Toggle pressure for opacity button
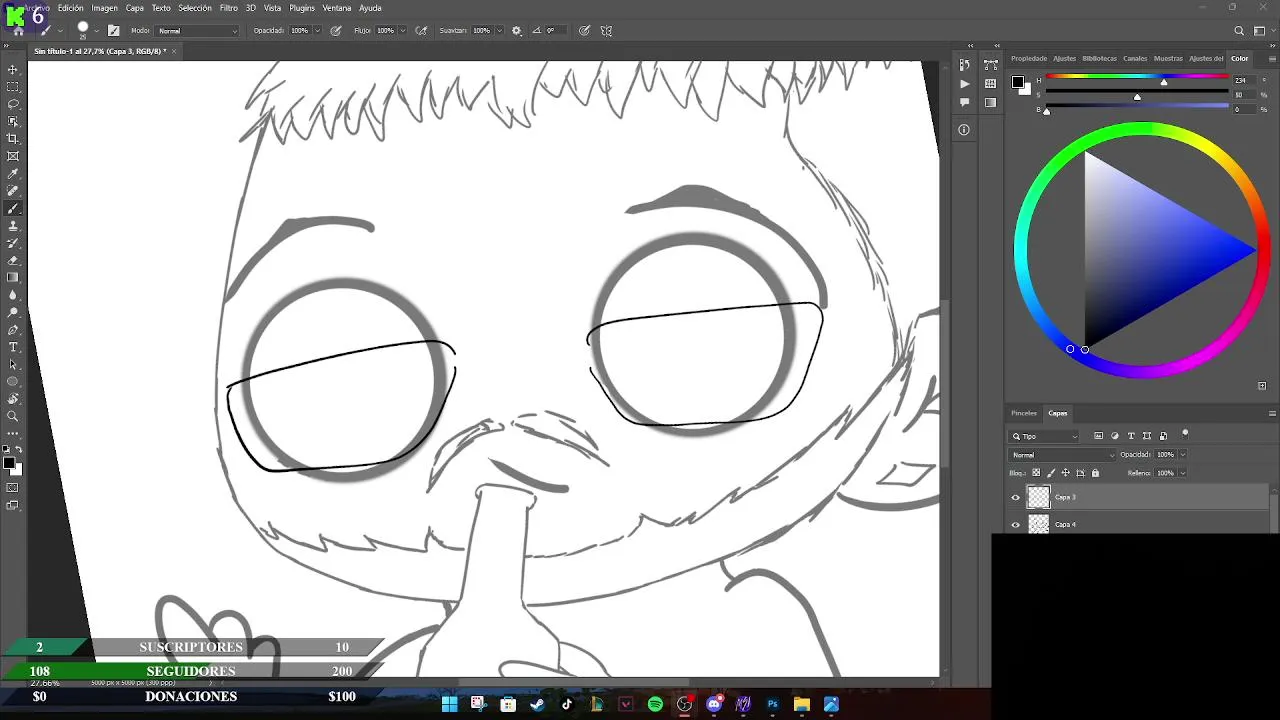 coord(335,30)
